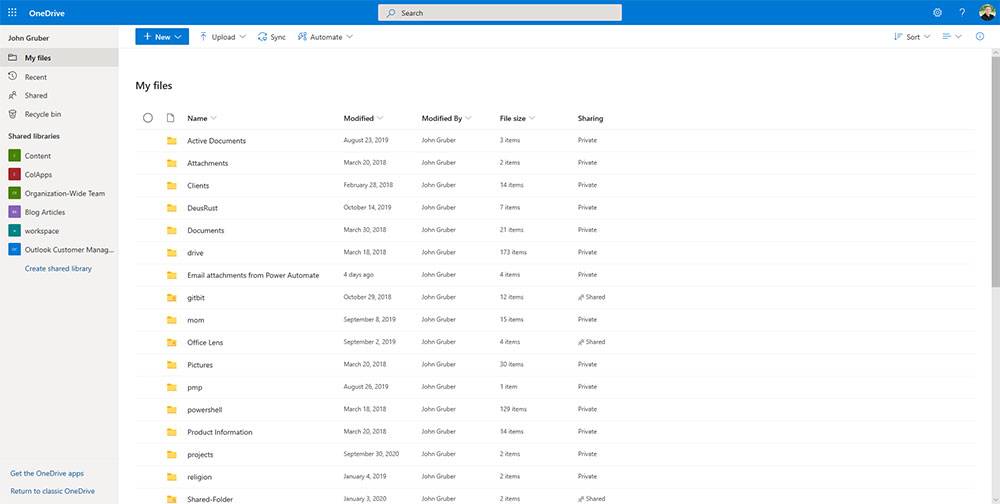Click the ColApps shared library icon
Viewport: 1000px width, 504px height.
point(14,175)
